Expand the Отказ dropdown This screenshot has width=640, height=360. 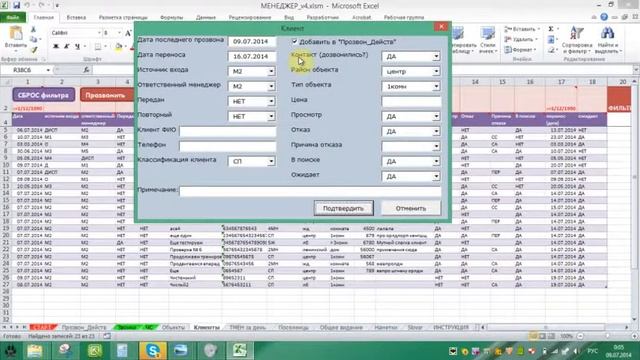[436, 131]
